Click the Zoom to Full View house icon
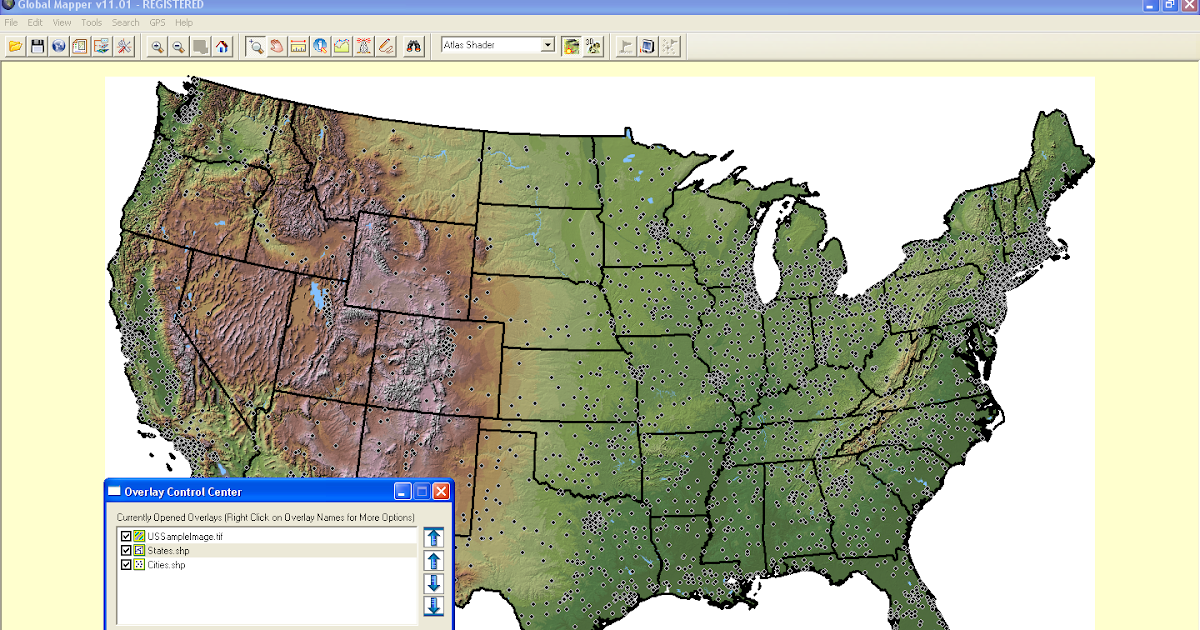Image resolution: width=1200 pixels, height=630 pixels. (223, 45)
